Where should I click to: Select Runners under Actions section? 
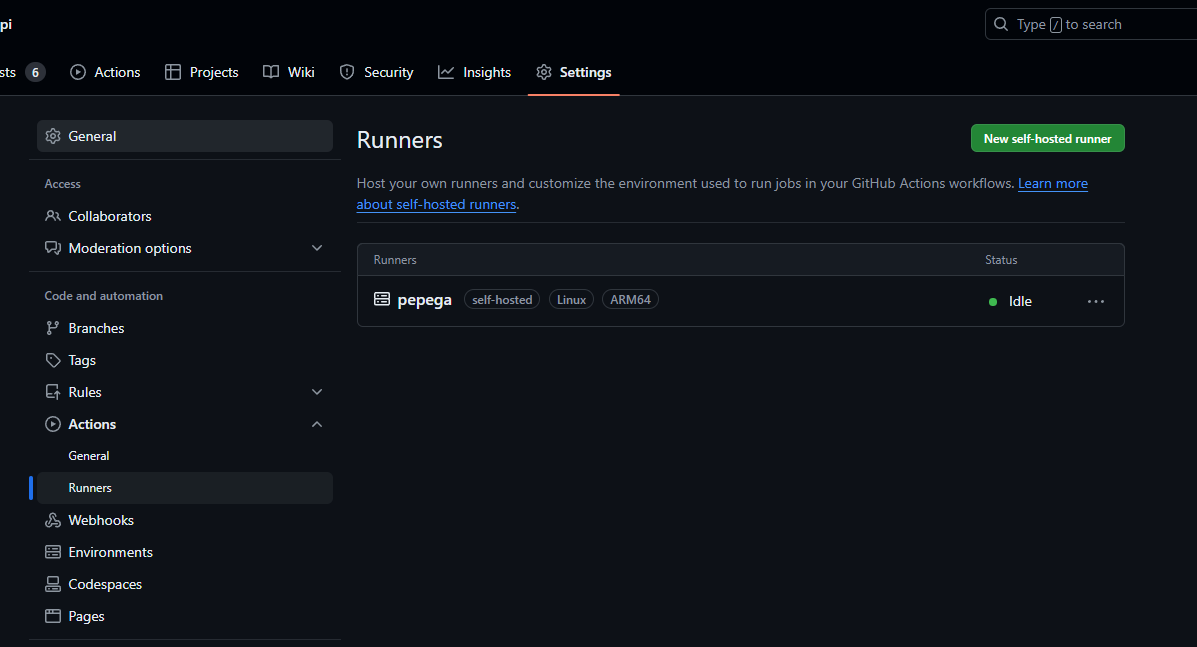tap(185, 488)
